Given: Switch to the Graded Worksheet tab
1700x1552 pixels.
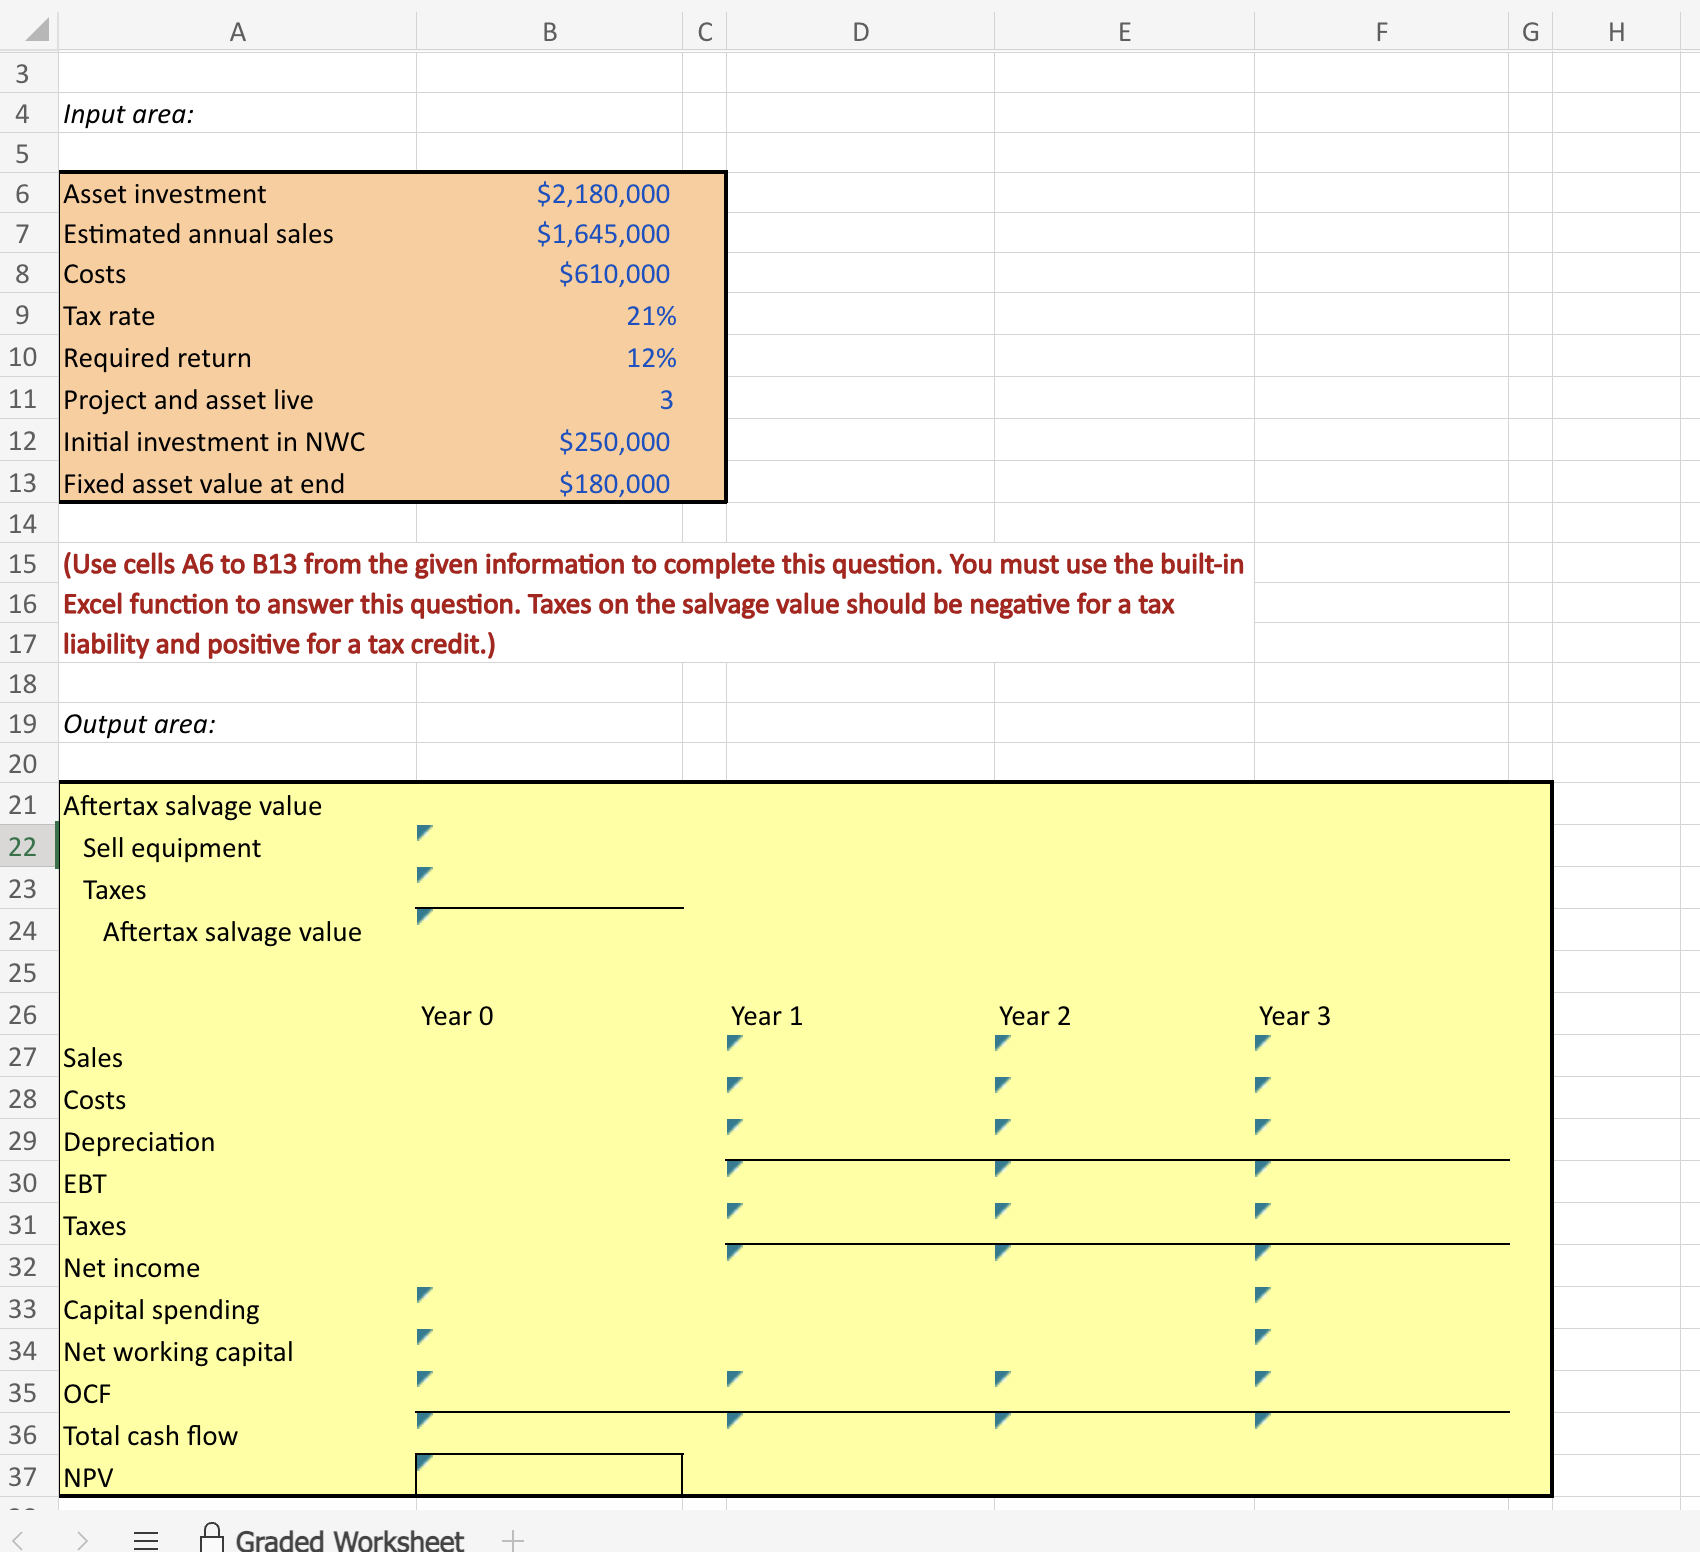Looking at the screenshot, I should pos(348,1540).
